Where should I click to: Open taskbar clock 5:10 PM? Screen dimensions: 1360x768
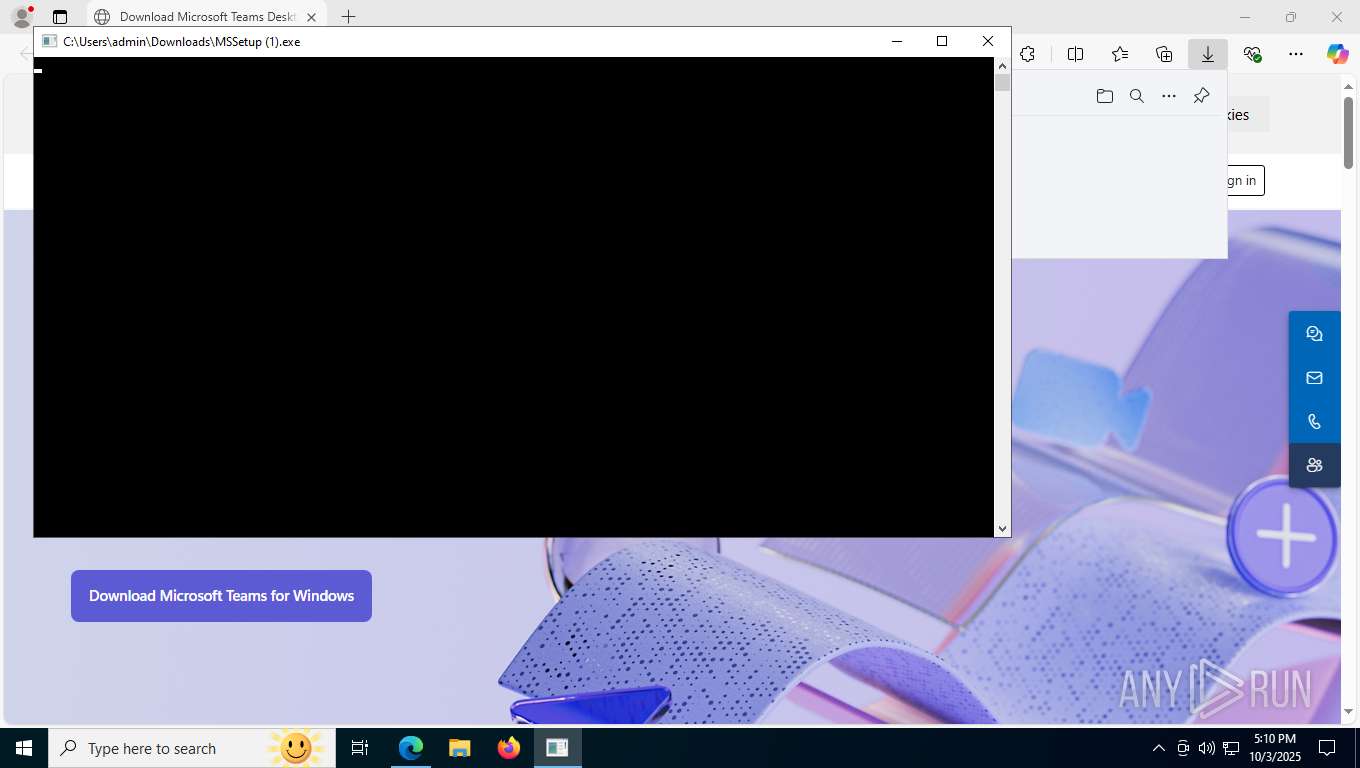(x=1274, y=748)
